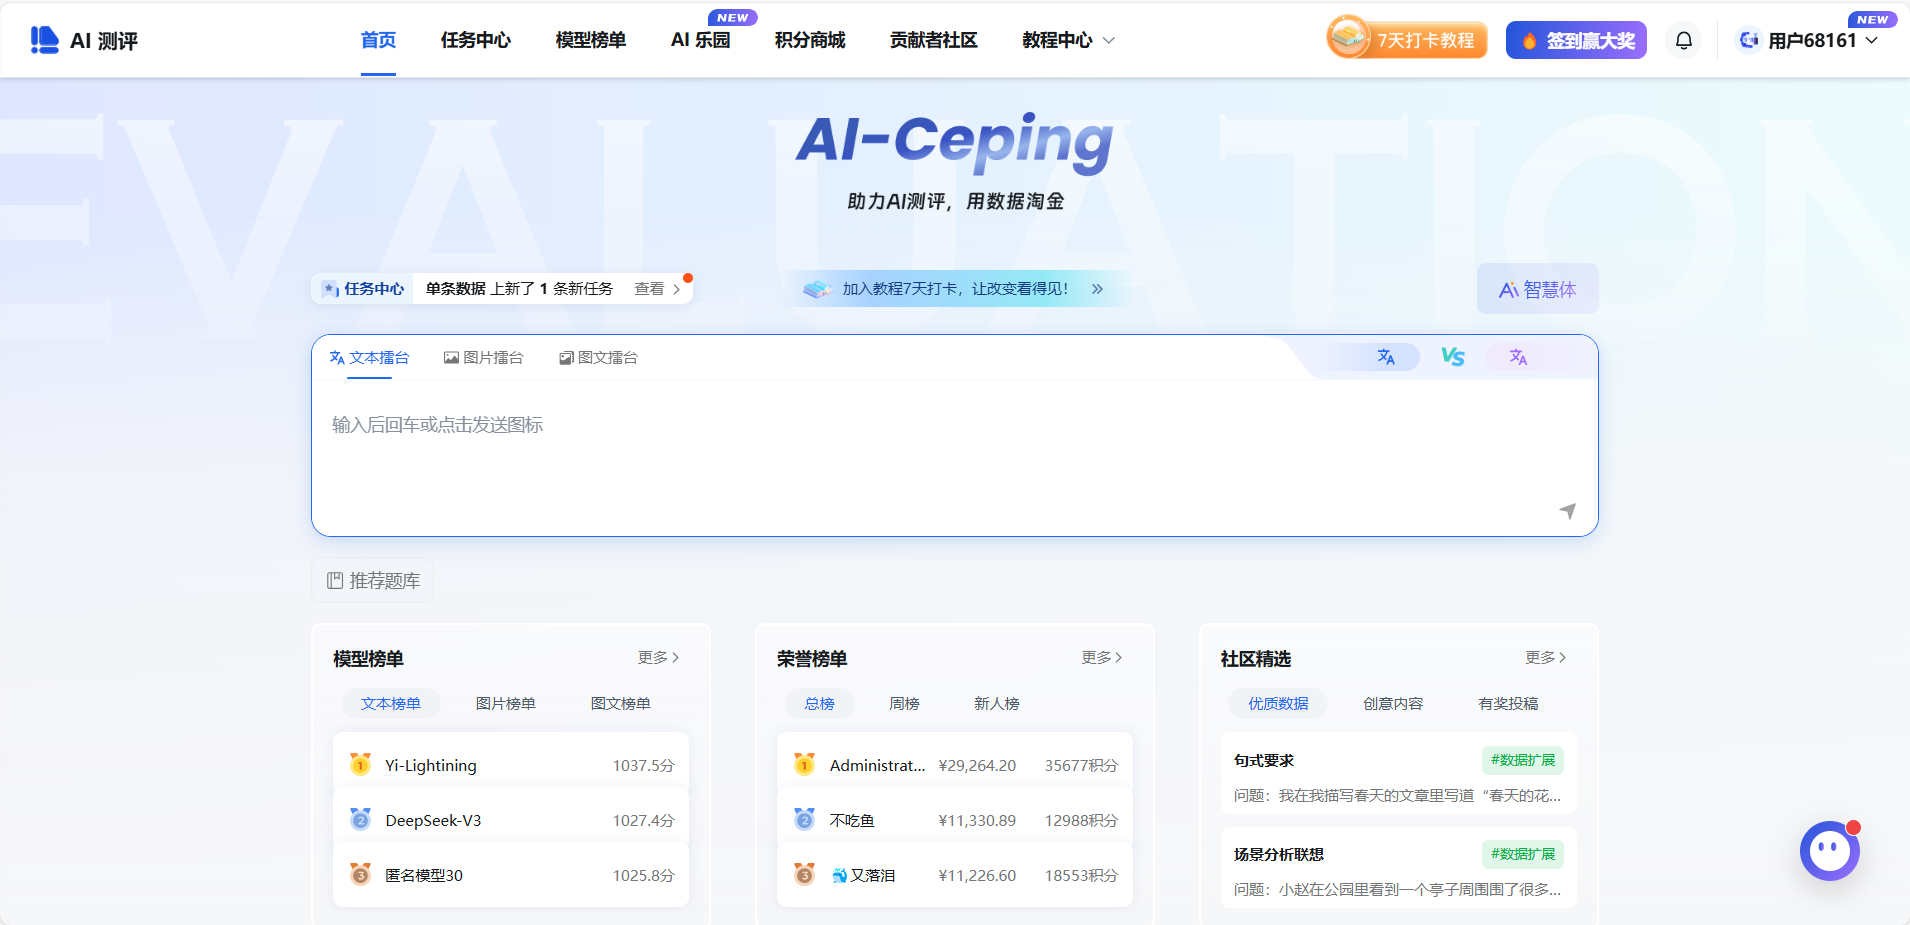Open the chatbot assistant floating icon
This screenshot has width=1910, height=925.
tap(1830, 851)
